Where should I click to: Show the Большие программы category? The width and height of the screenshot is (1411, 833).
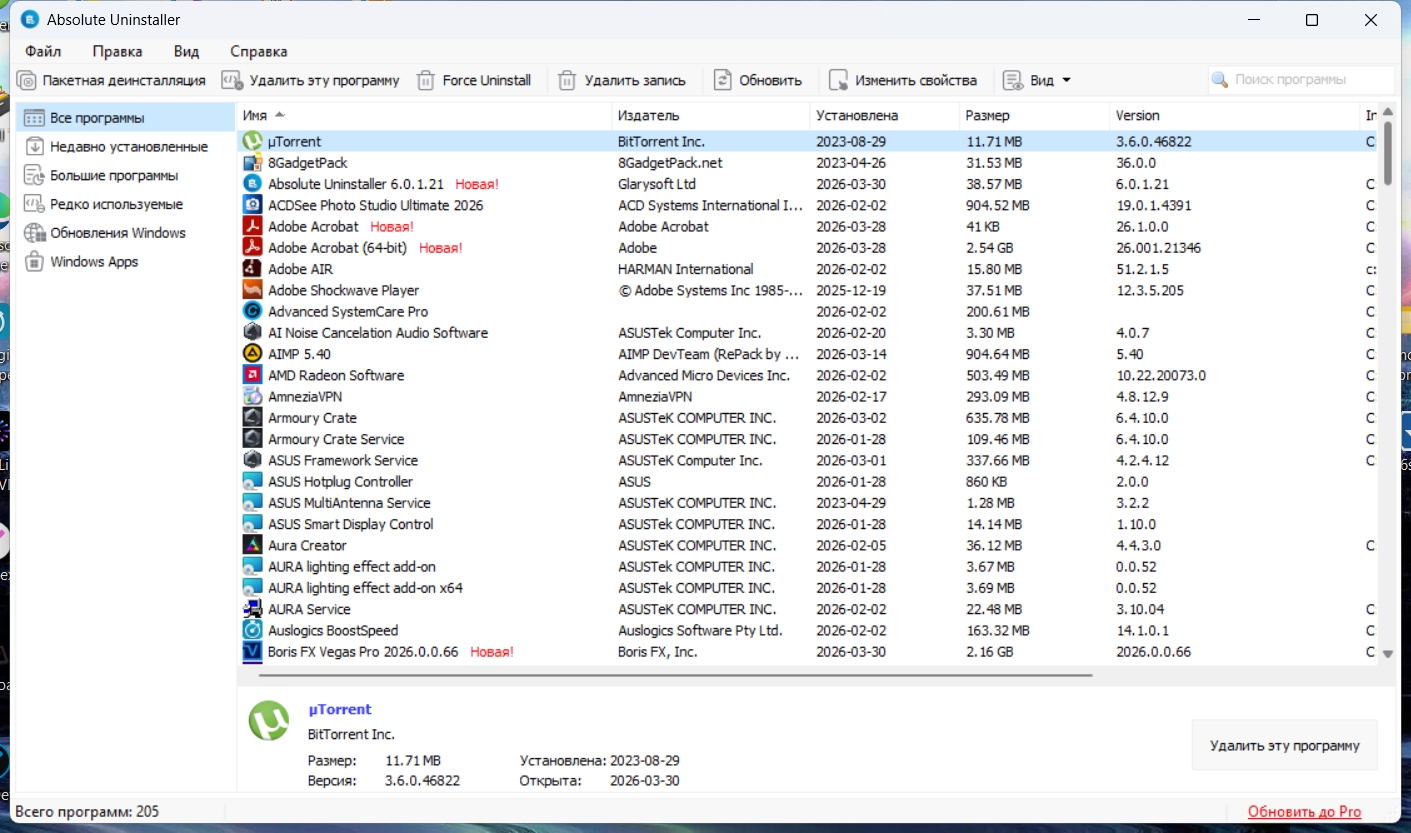tap(126, 176)
